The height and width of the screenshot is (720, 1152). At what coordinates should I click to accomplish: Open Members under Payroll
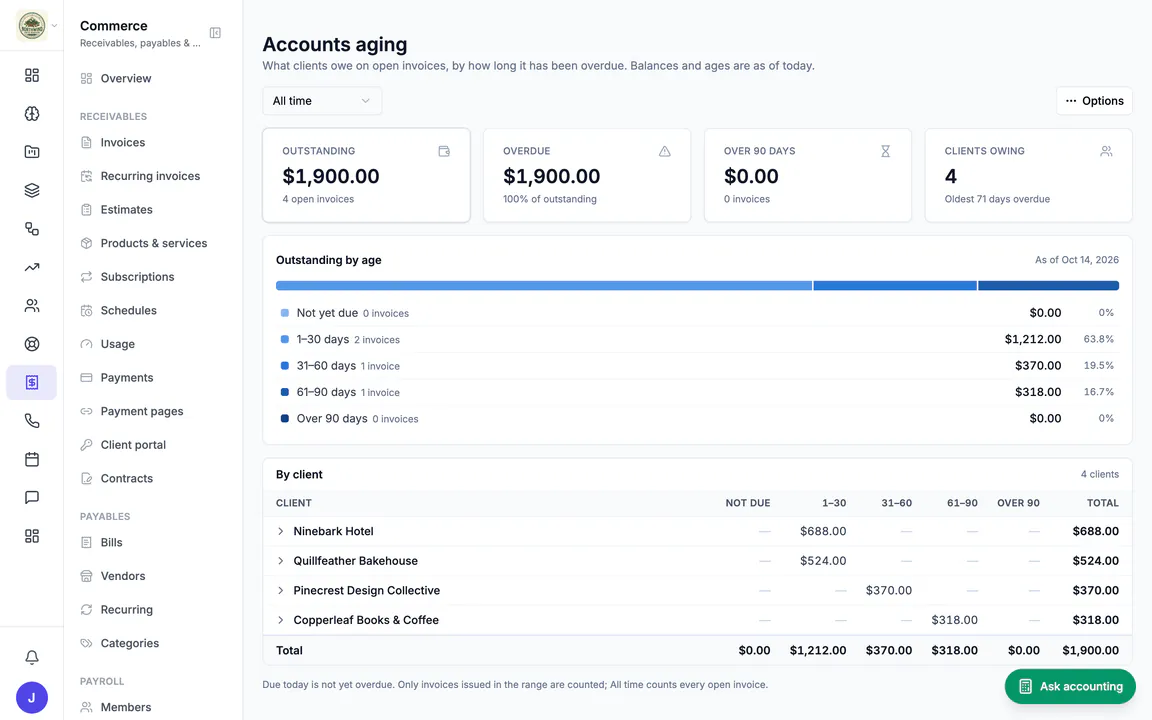point(153,707)
